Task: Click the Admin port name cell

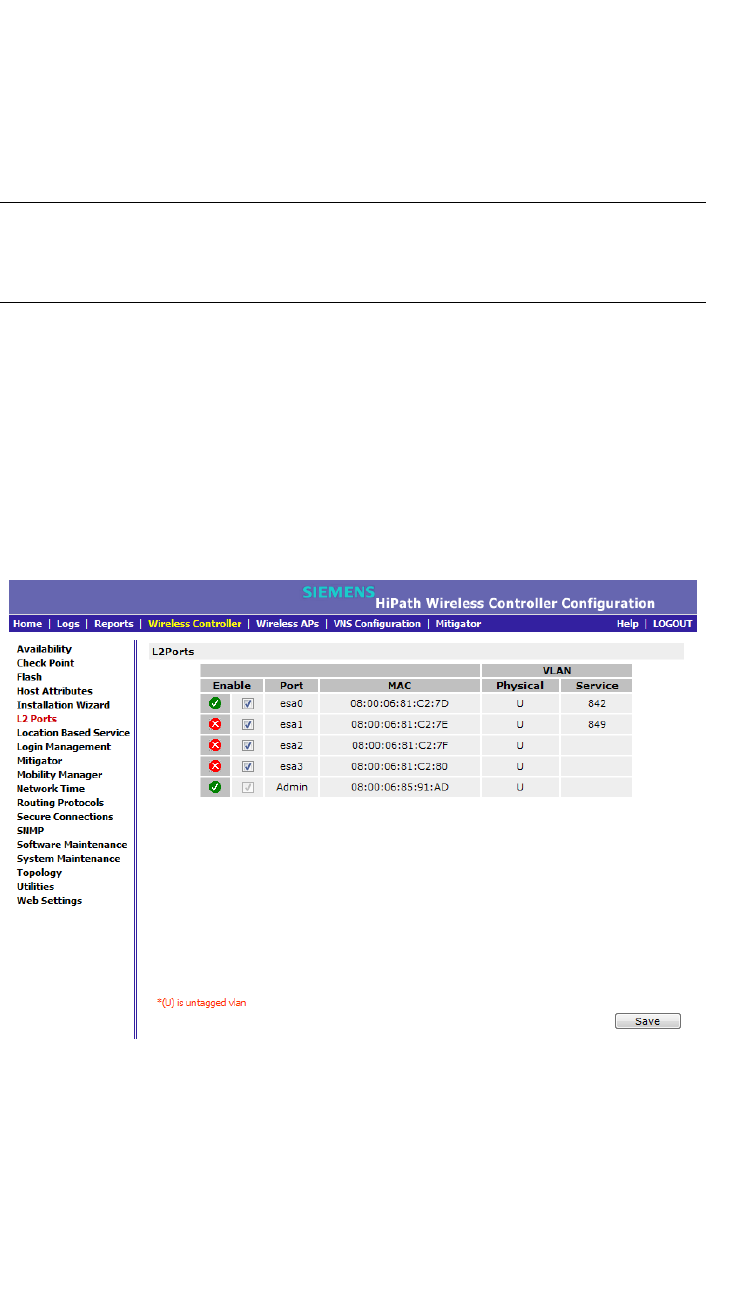Action: (x=292, y=787)
